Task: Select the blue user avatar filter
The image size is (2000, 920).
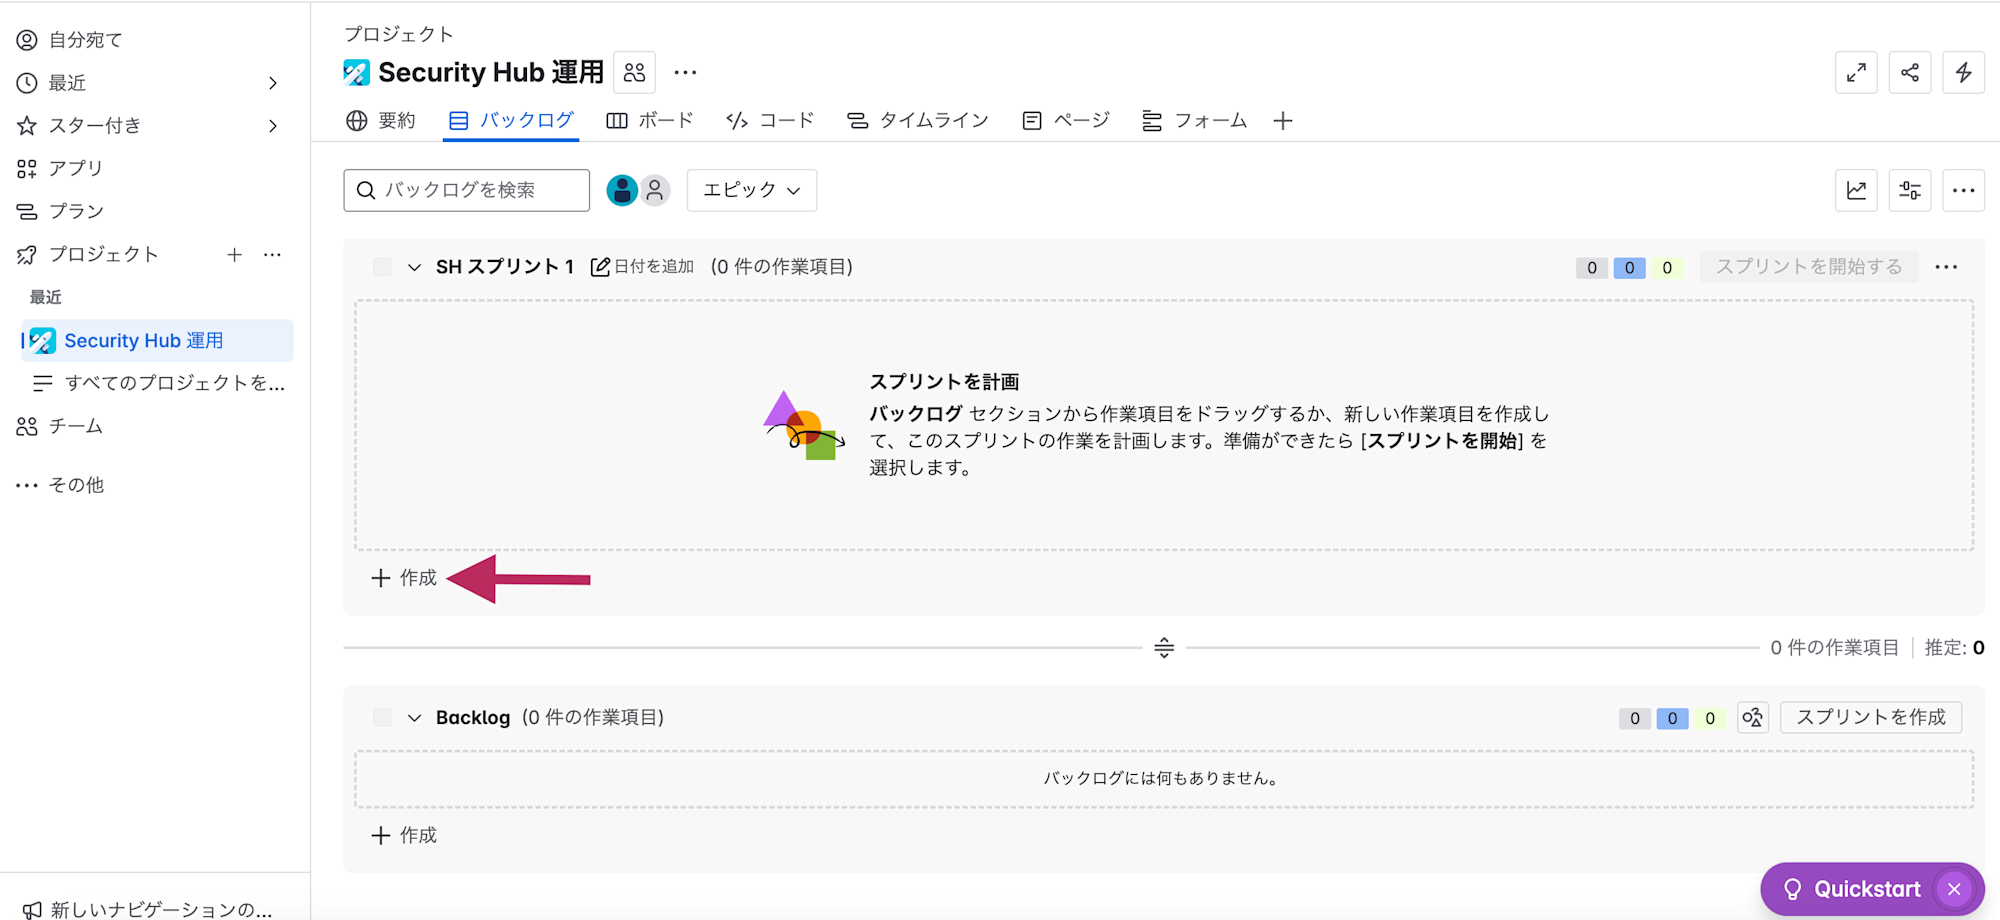Action: coord(622,190)
